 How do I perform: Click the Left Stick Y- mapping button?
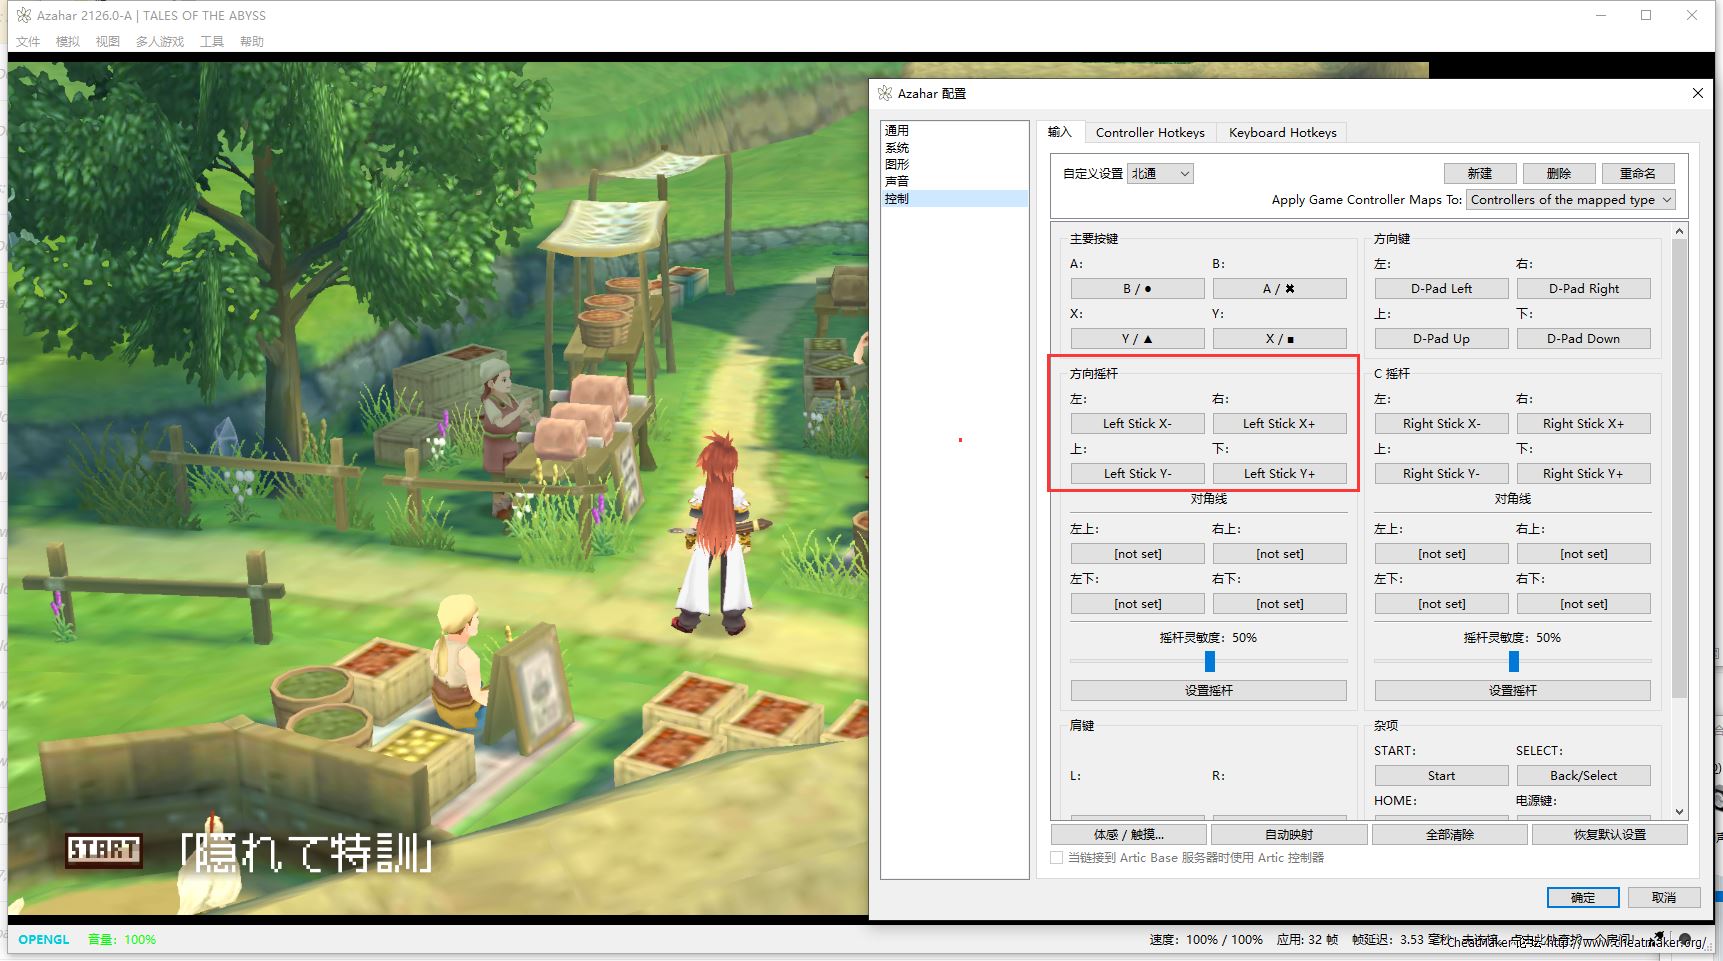(x=1138, y=473)
